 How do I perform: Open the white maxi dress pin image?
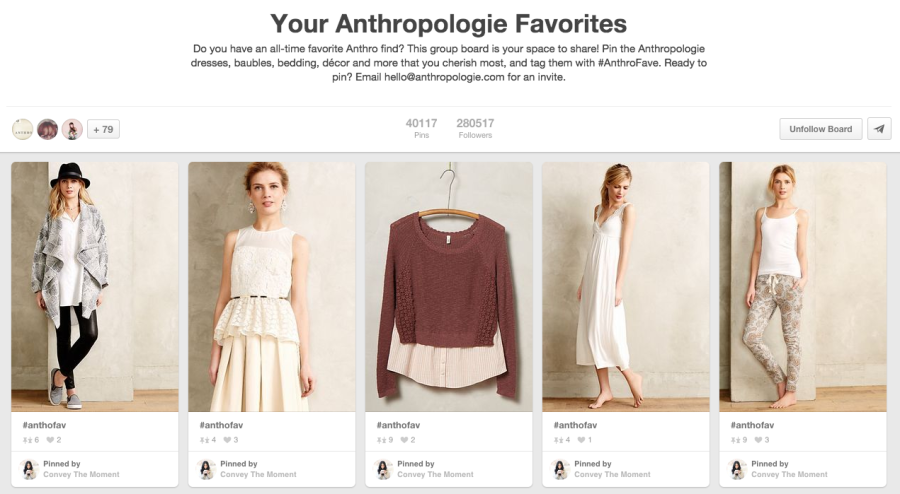[x=625, y=287]
